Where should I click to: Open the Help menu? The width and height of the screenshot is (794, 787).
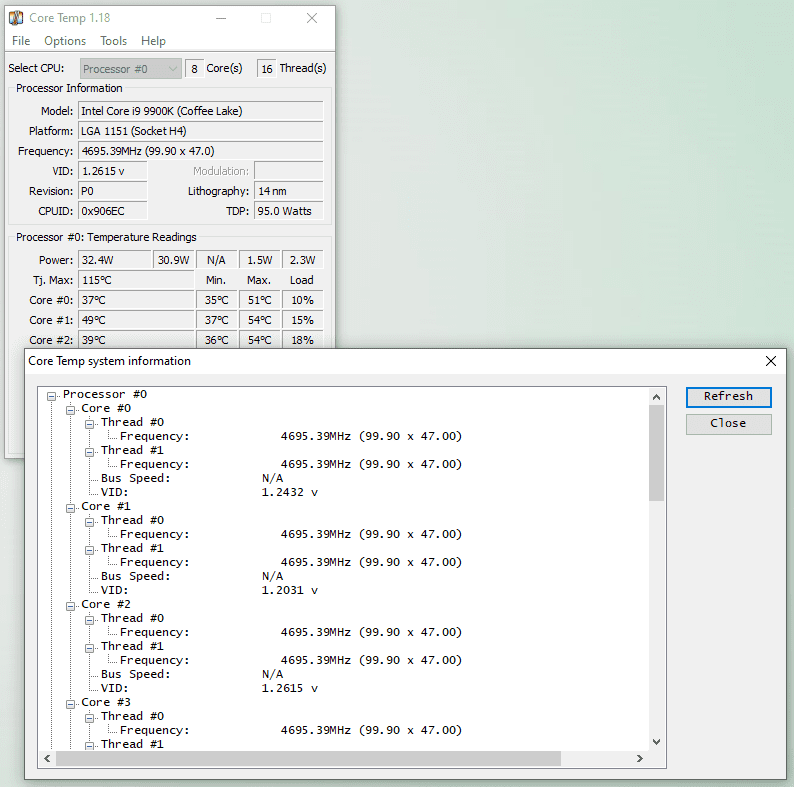click(153, 41)
